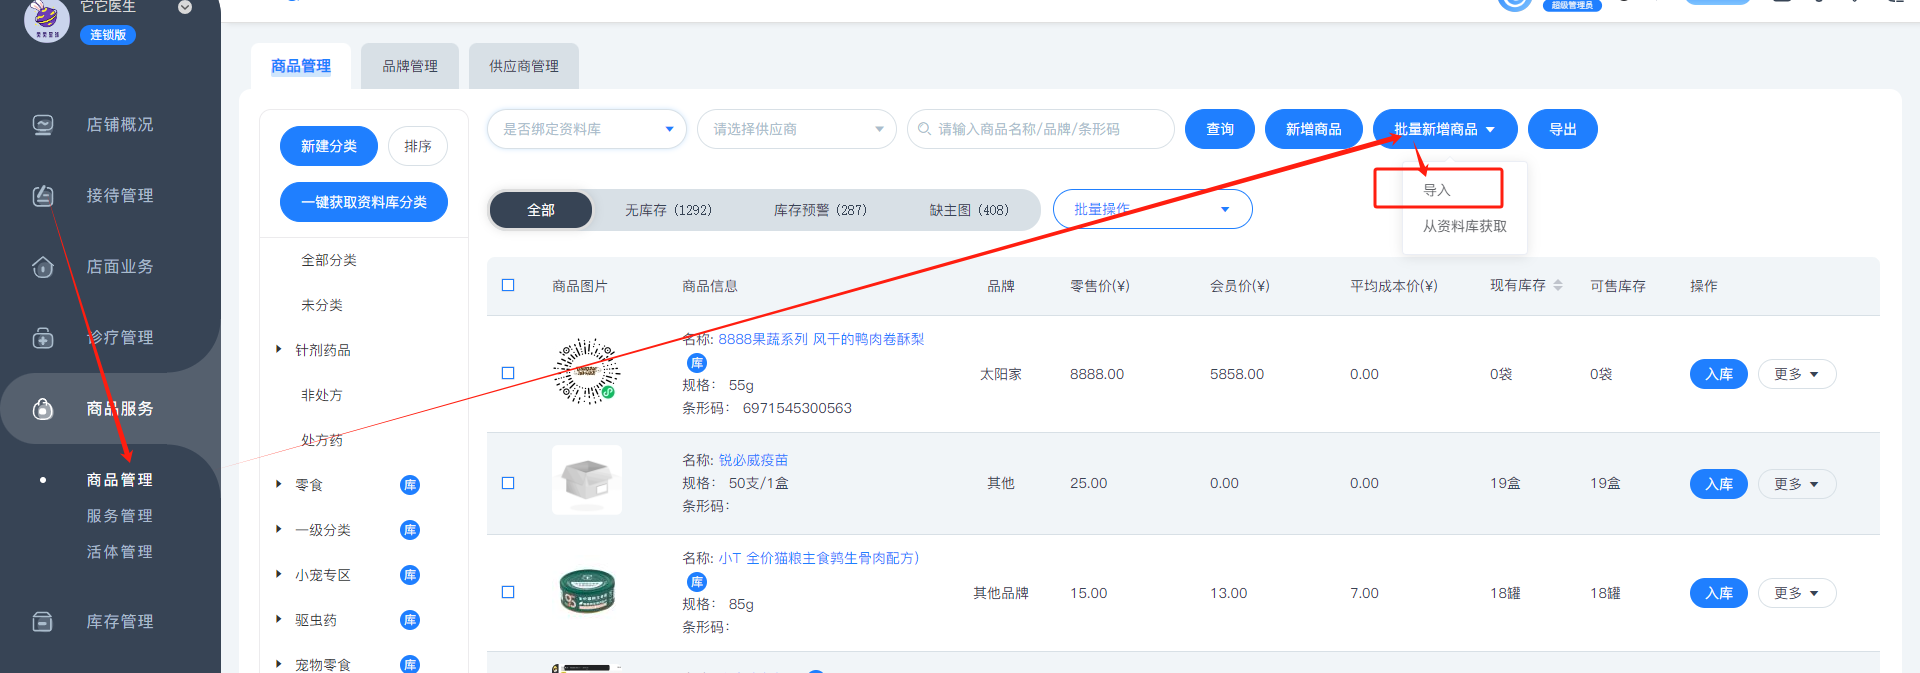Click the search magnifier icon in product search

tap(924, 129)
